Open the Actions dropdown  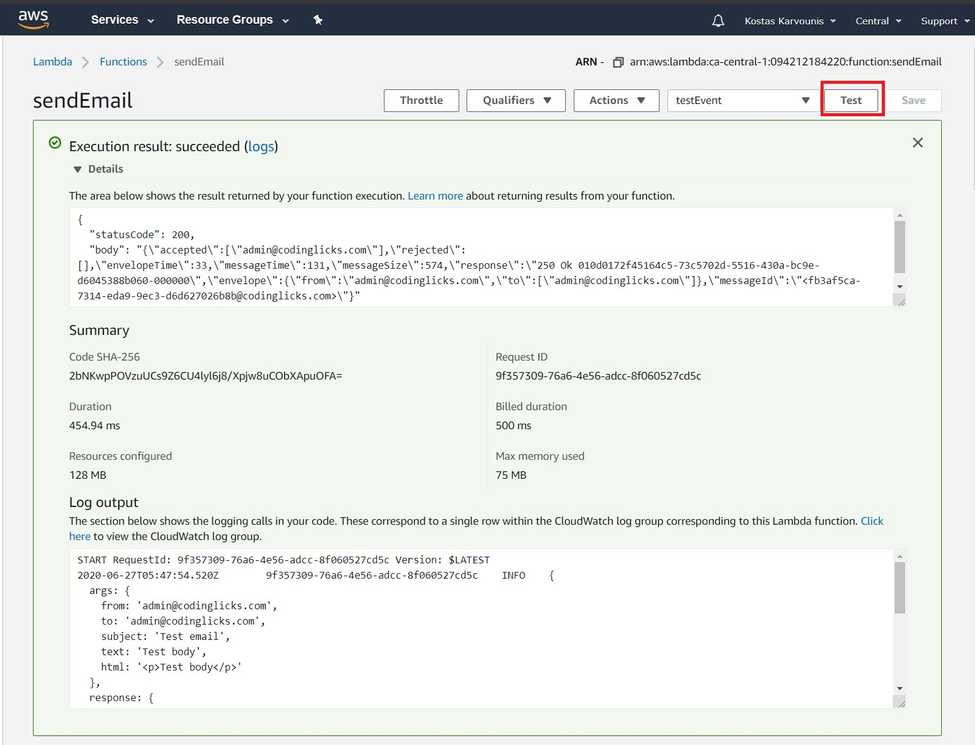pyautogui.click(x=616, y=100)
